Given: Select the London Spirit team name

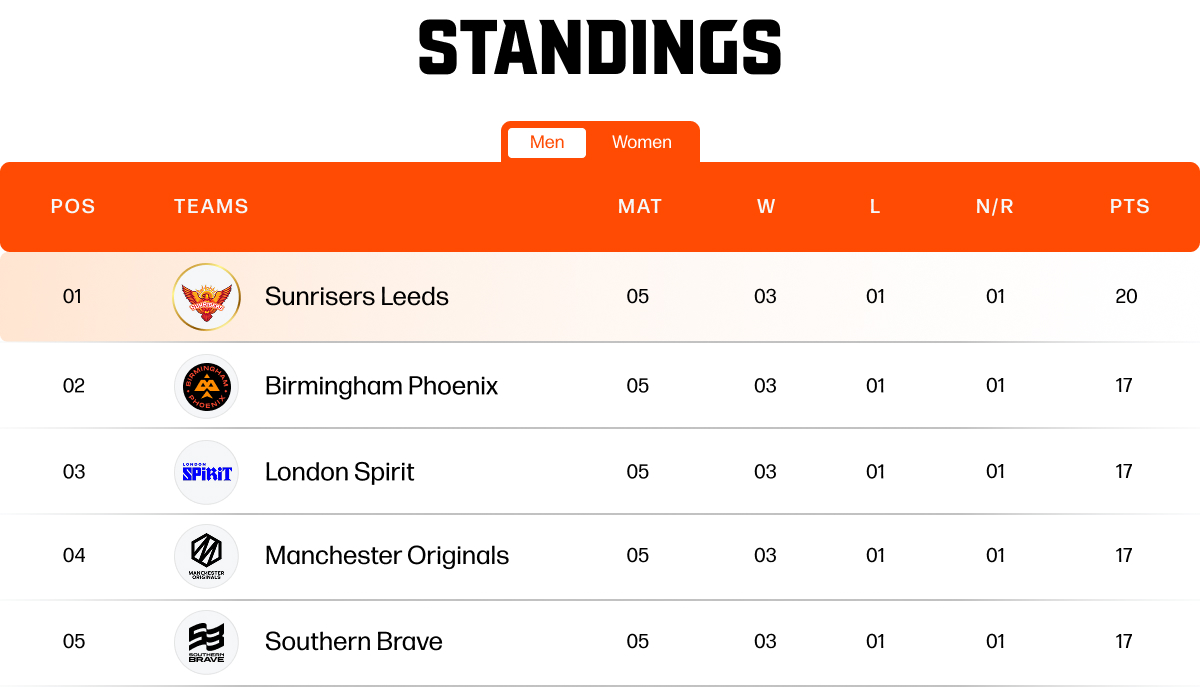Looking at the screenshot, I should click(339, 472).
